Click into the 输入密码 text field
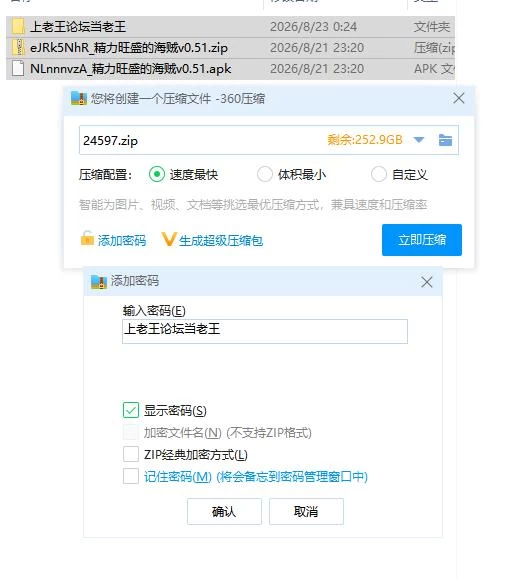This screenshot has width=527, height=579. click(x=265, y=331)
